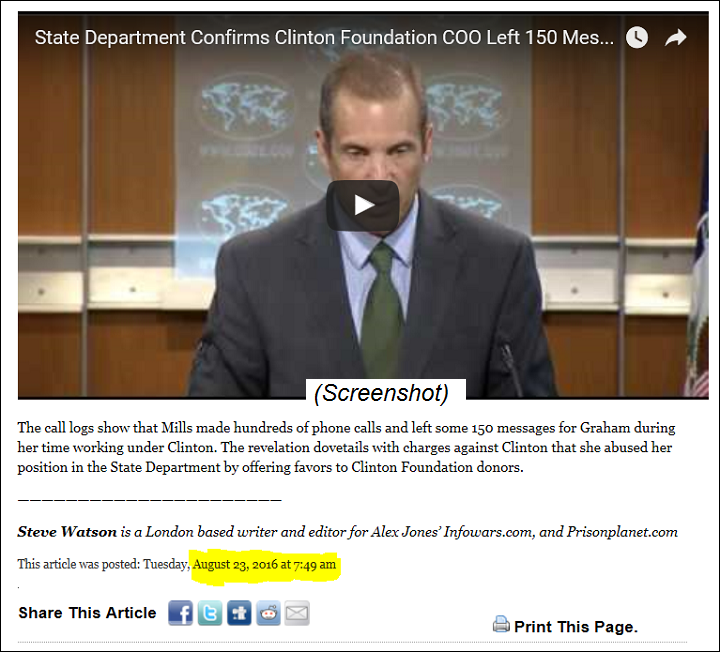Share article on Facebook
Viewport: 720px width, 652px height.
(180, 613)
